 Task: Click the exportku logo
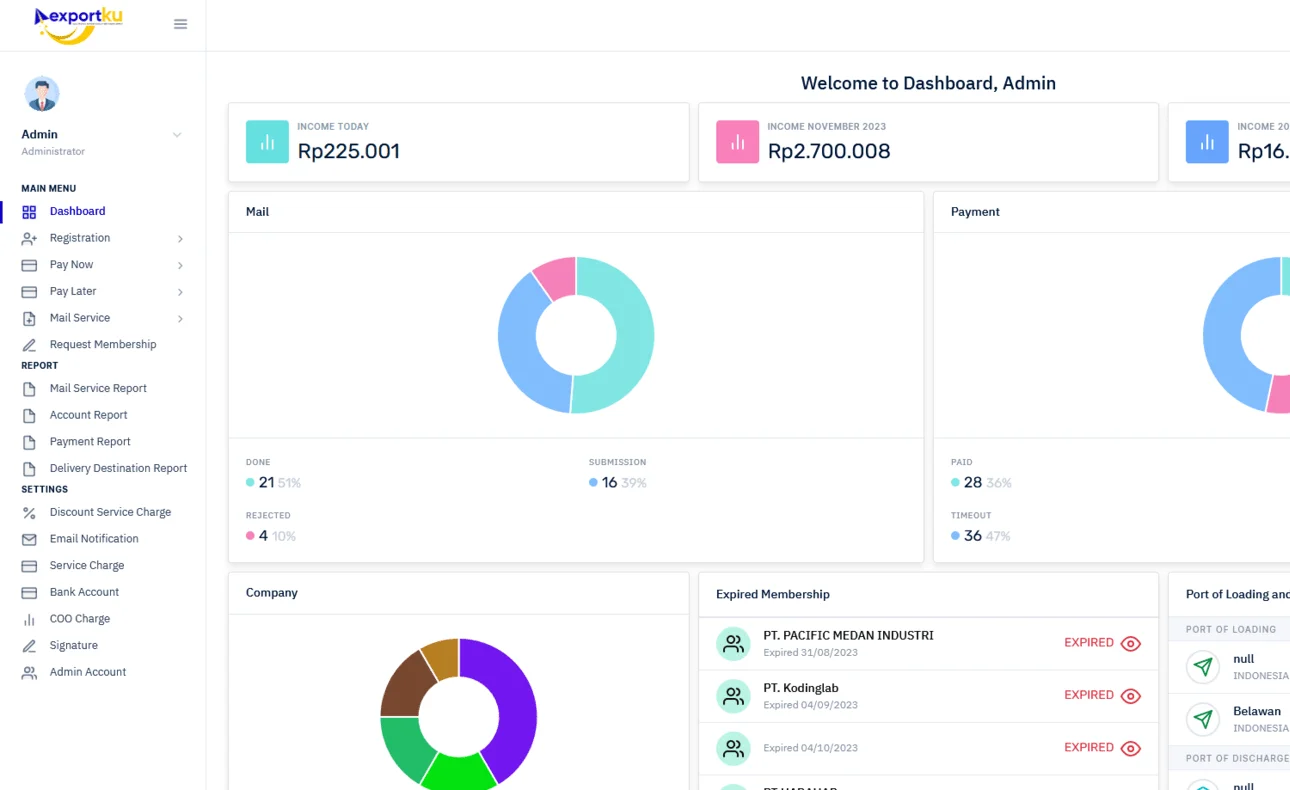[x=78, y=25]
